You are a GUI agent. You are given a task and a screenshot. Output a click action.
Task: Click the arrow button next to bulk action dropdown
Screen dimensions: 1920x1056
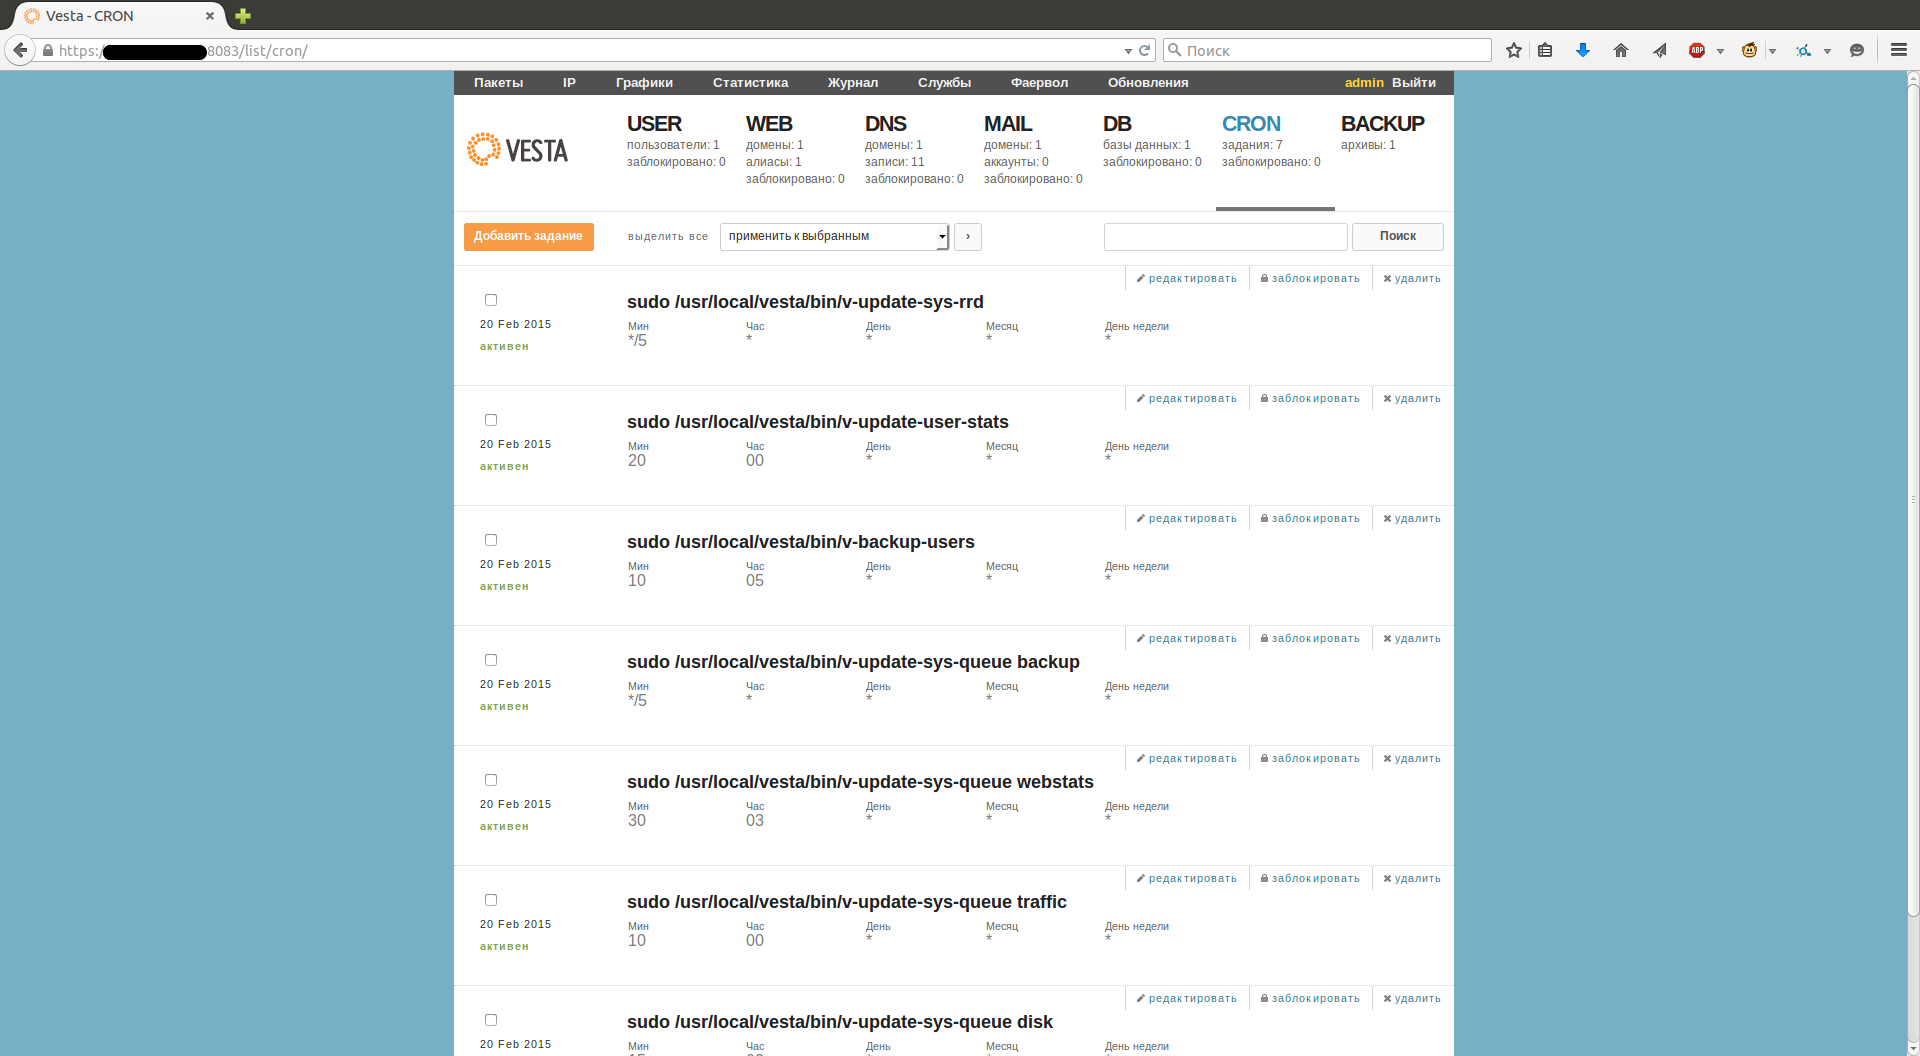point(968,236)
